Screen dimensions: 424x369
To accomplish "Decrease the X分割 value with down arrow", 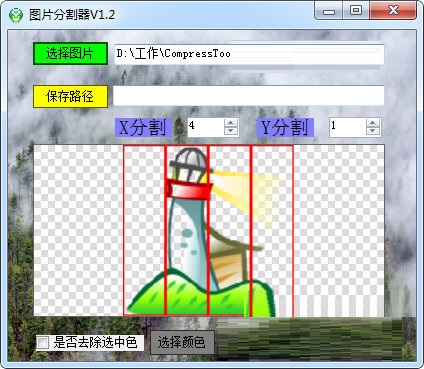I will (231, 131).
